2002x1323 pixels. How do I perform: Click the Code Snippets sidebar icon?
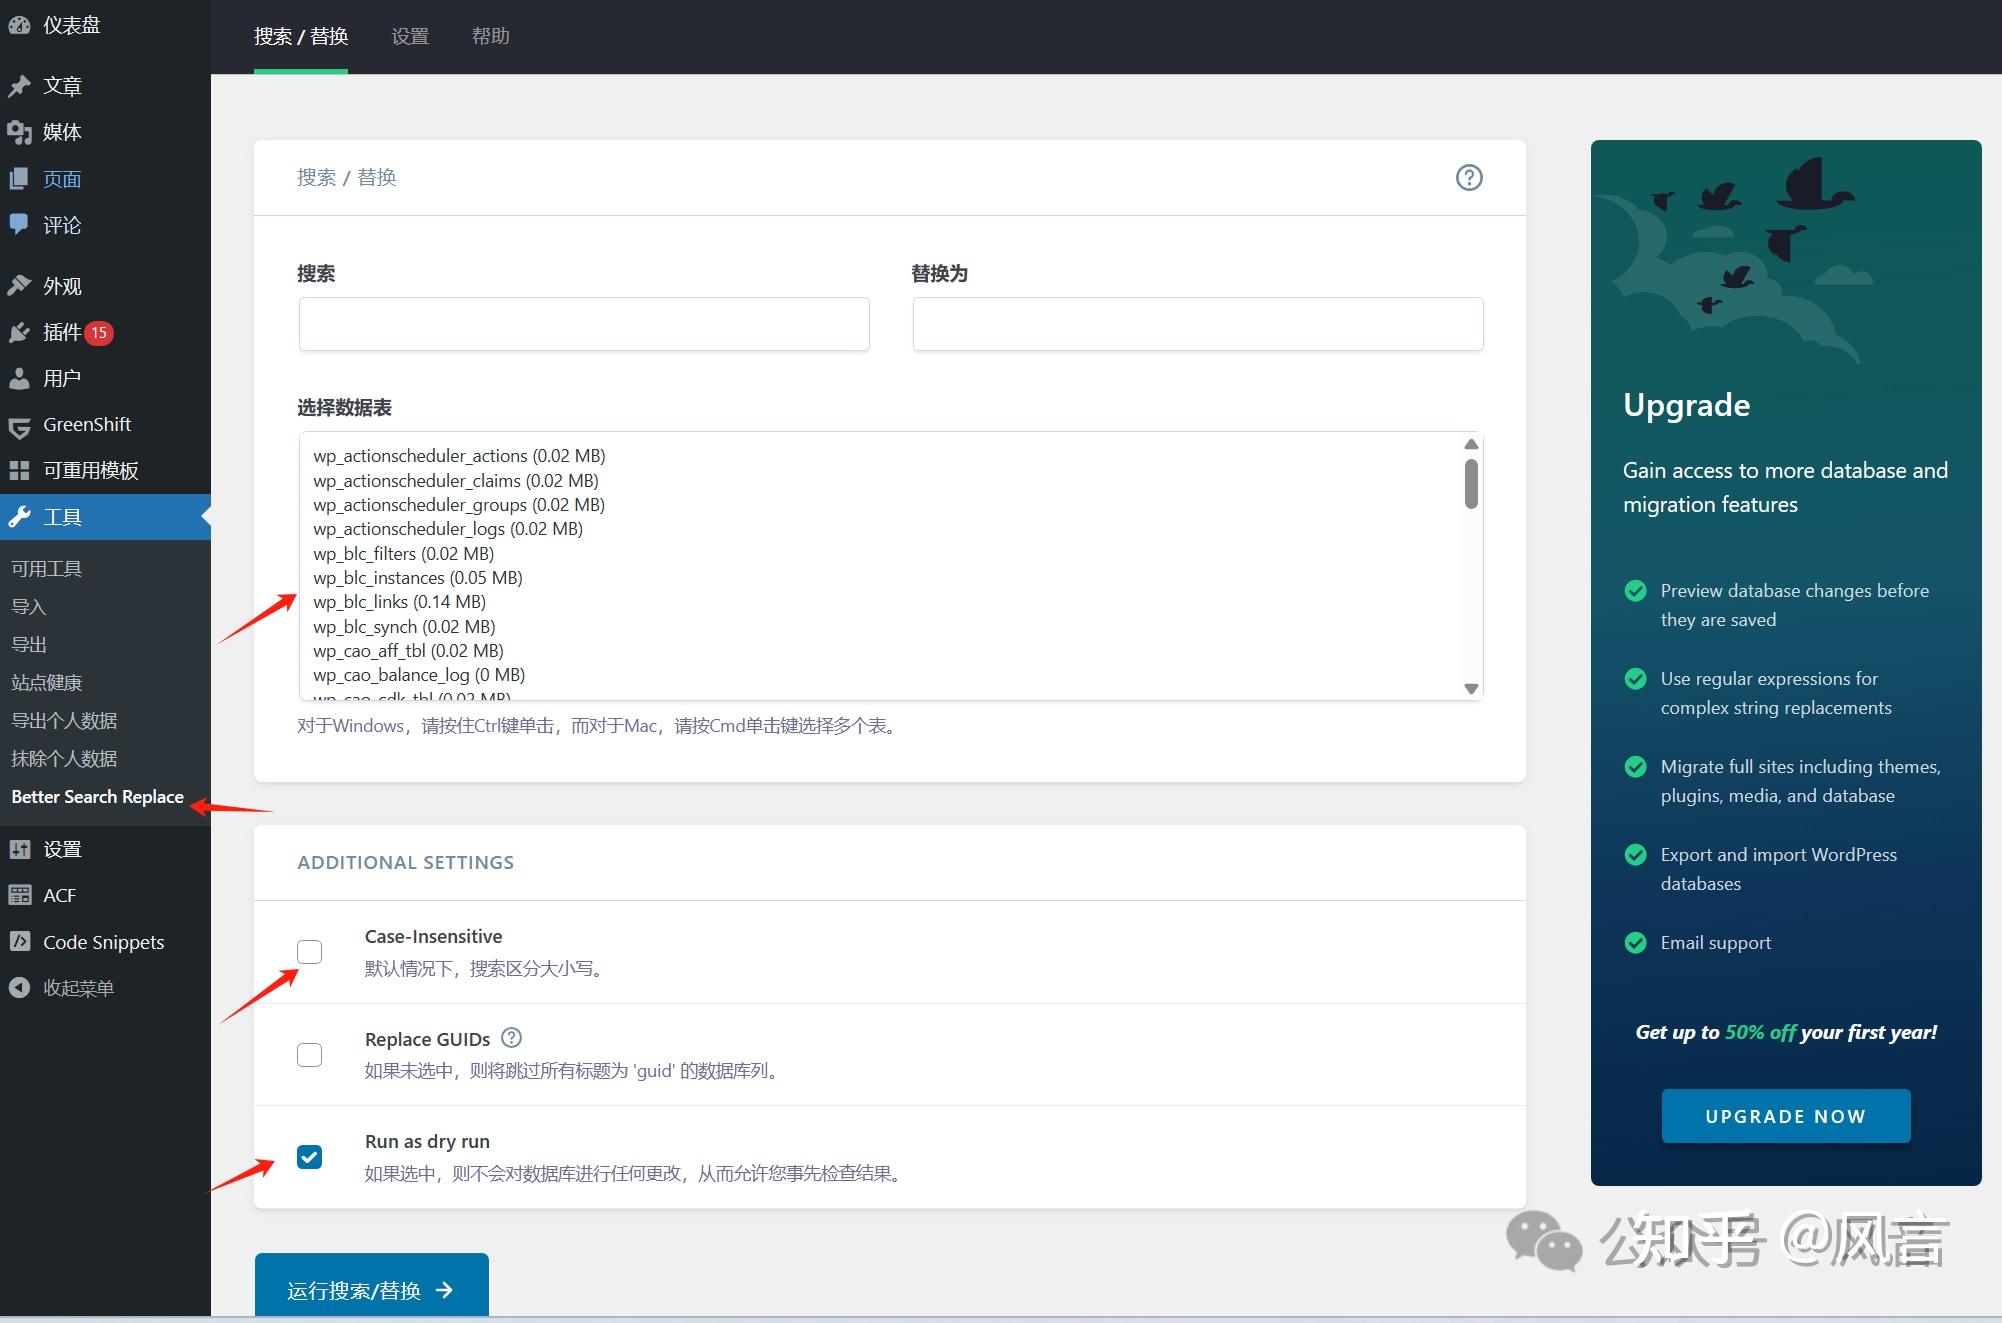19,942
